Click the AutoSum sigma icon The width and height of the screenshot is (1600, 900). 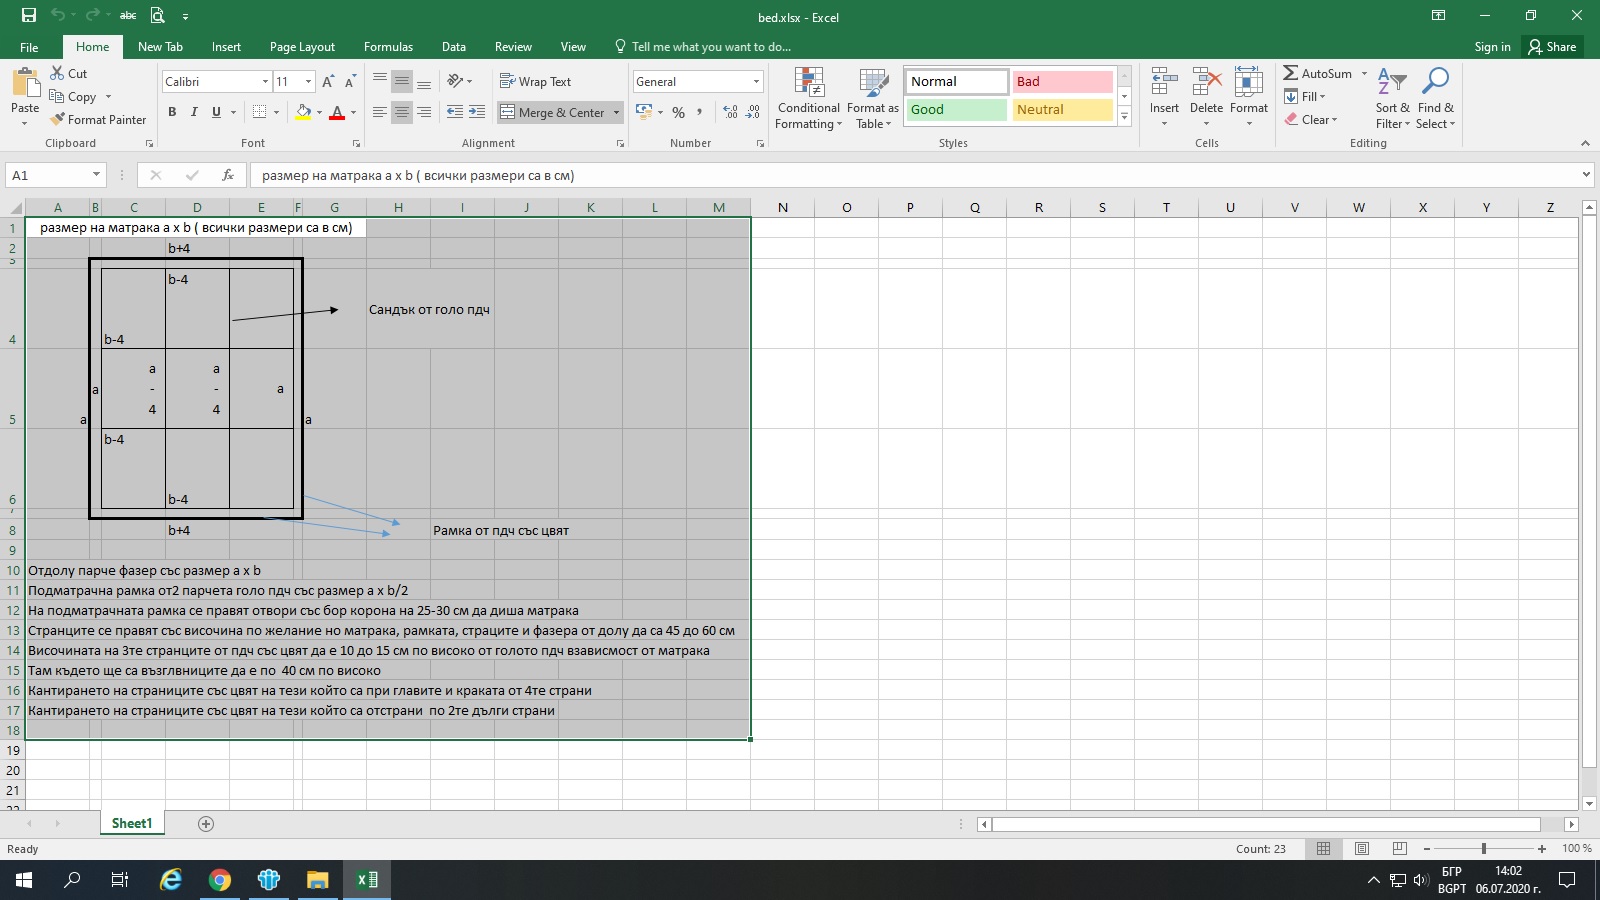point(1291,73)
